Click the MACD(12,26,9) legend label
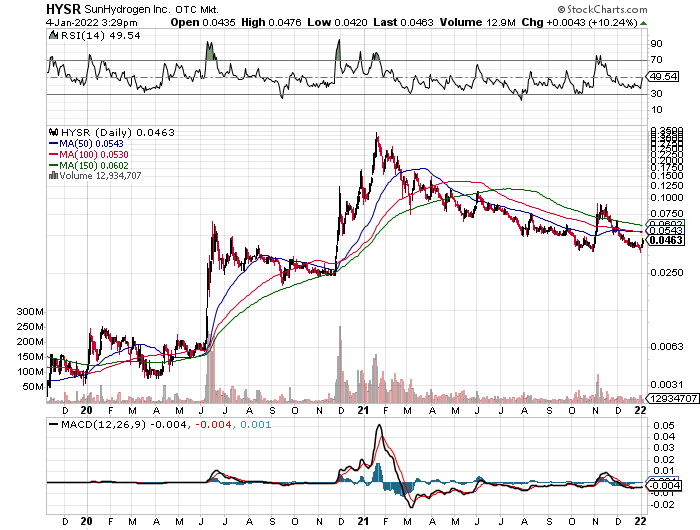700x530 pixels. click(x=103, y=425)
